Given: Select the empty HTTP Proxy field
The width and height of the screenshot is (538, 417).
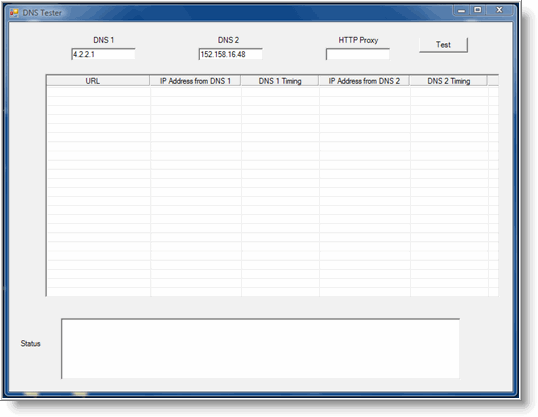Looking at the screenshot, I should 358,54.
